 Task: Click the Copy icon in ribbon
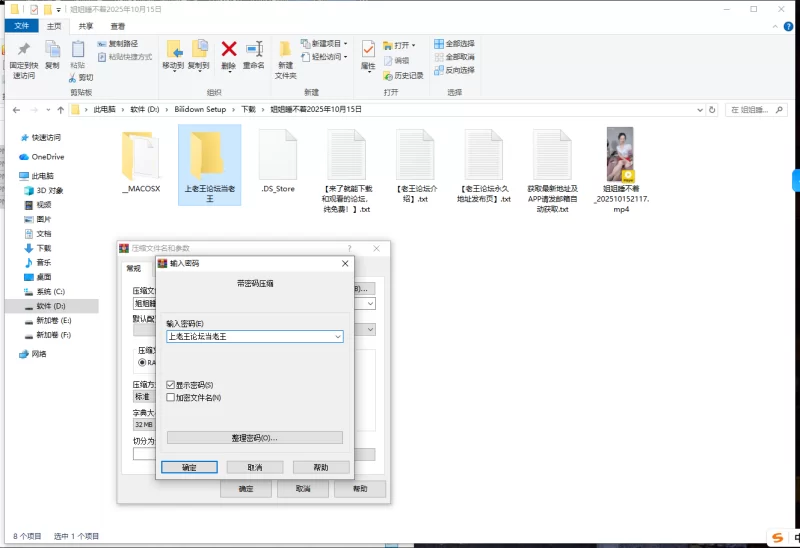tap(52, 49)
